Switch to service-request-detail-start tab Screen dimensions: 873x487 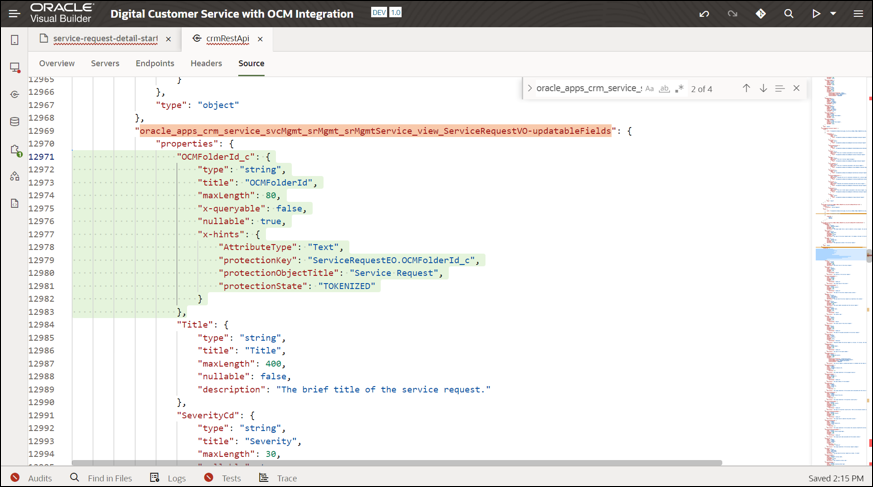pos(105,38)
